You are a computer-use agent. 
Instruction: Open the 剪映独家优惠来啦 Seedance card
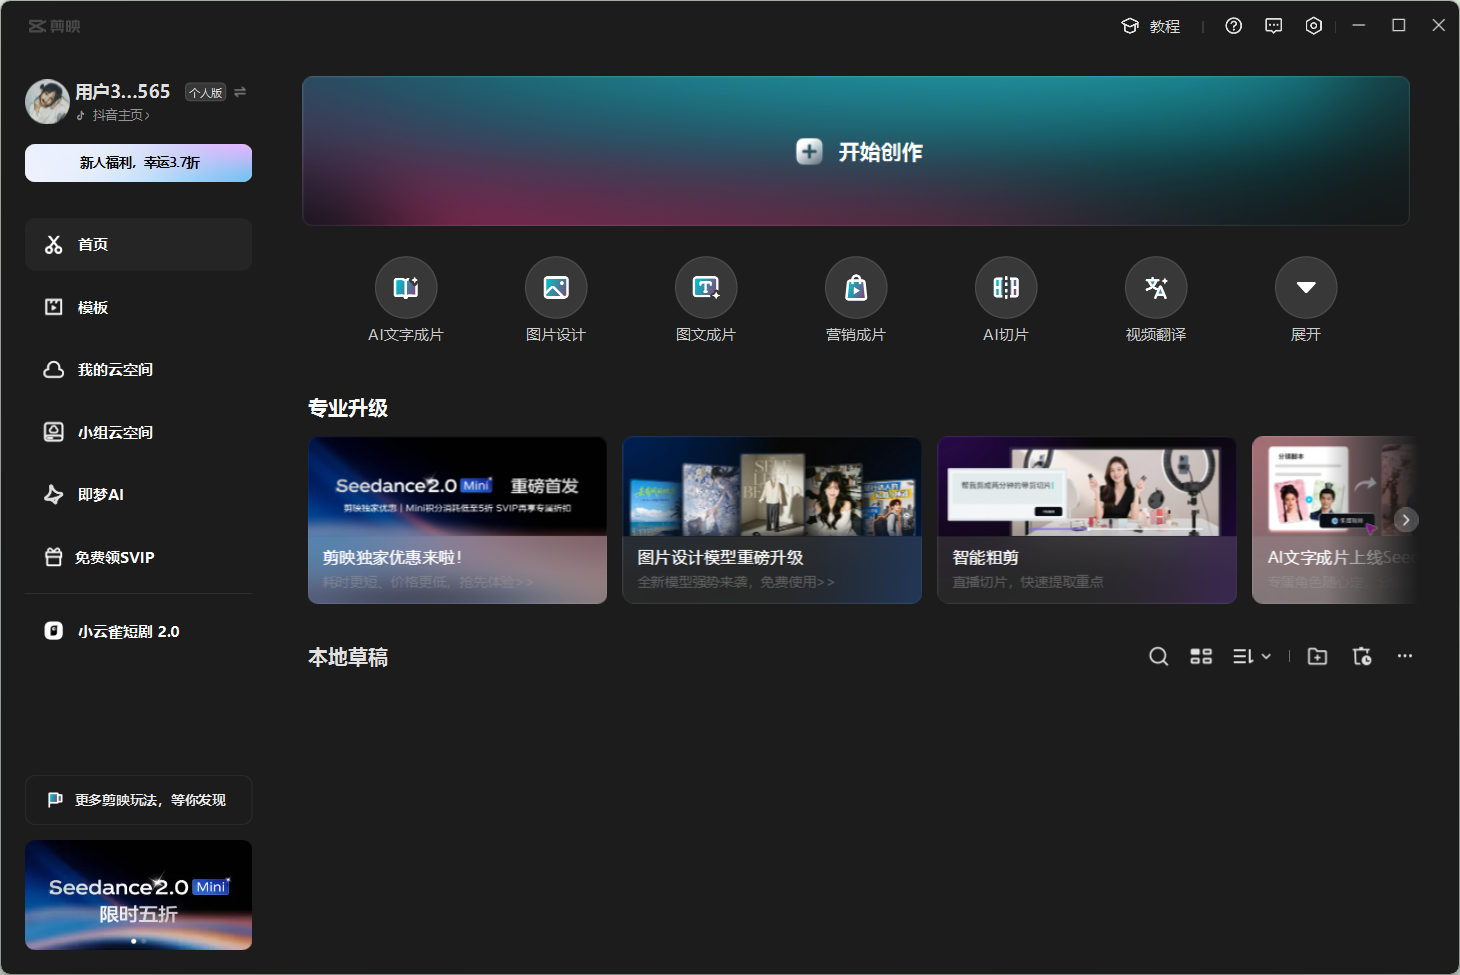point(457,520)
